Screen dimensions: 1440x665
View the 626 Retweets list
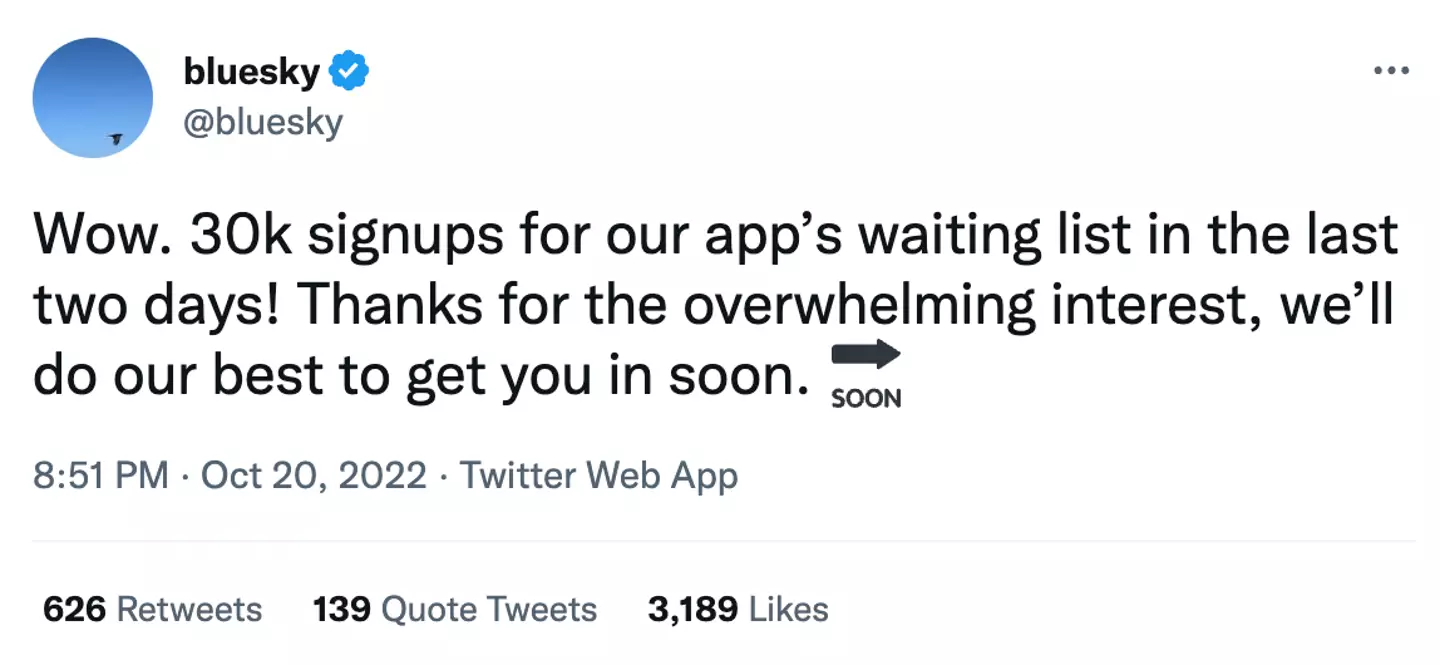152,609
